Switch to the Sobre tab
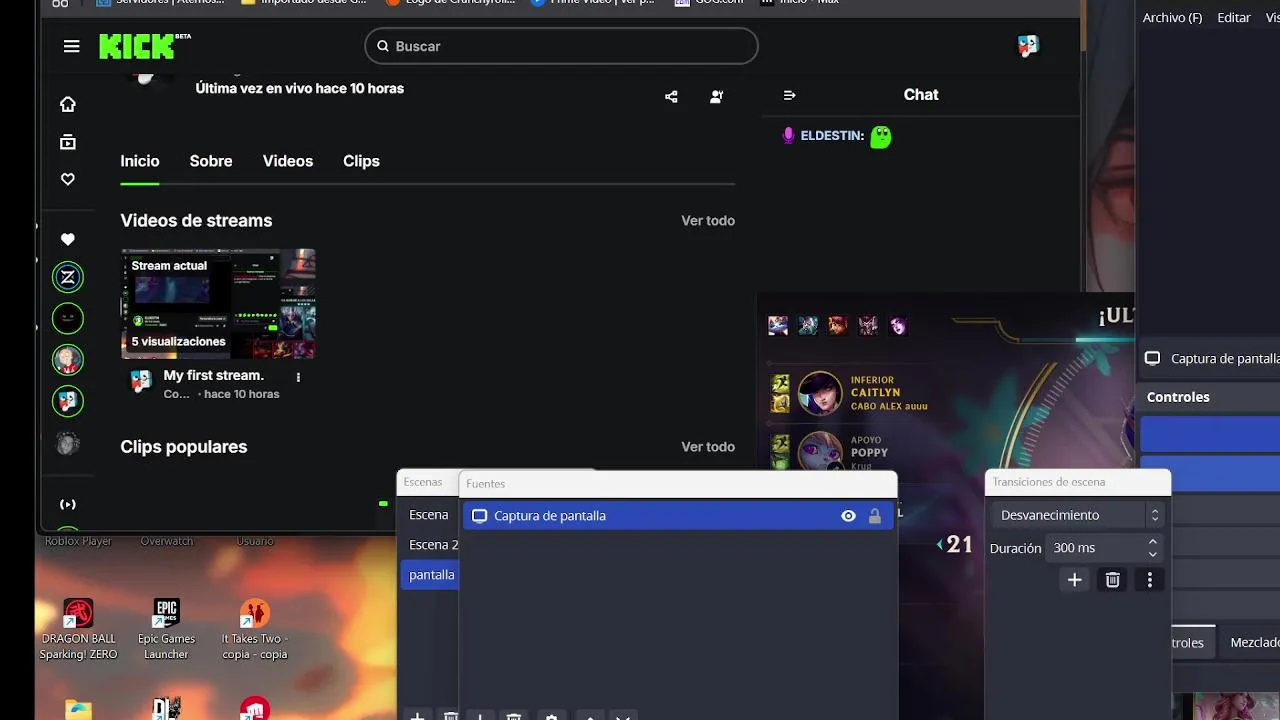The width and height of the screenshot is (1280, 720). (211, 161)
